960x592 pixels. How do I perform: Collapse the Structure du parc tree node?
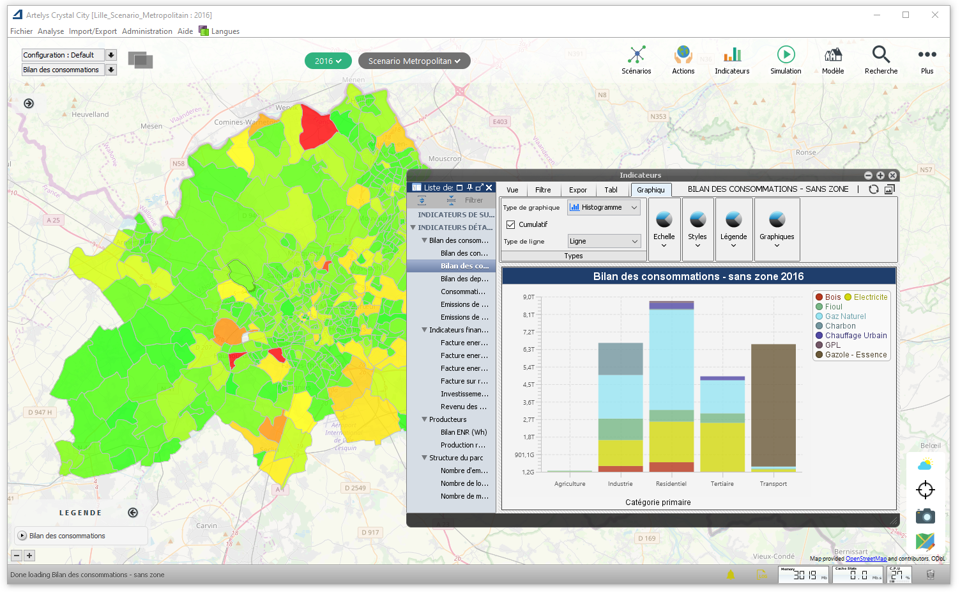pyautogui.click(x=424, y=458)
